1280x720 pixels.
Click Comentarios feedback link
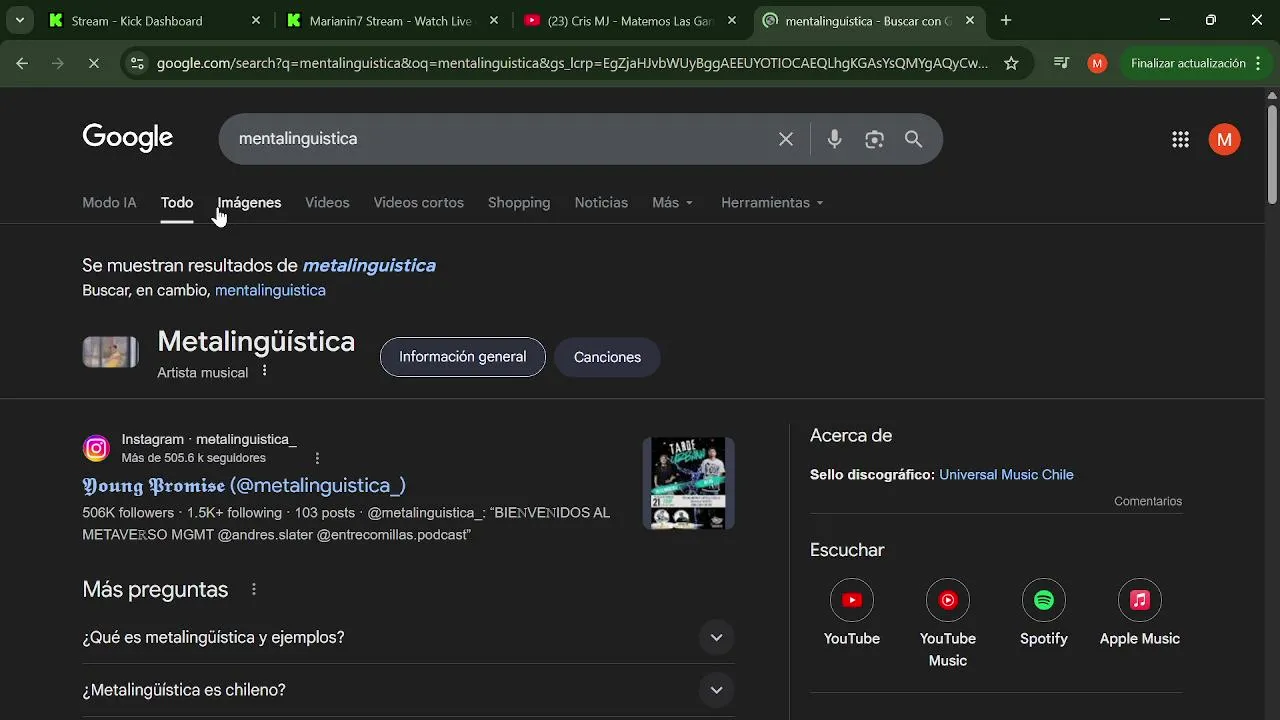[1148, 502]
